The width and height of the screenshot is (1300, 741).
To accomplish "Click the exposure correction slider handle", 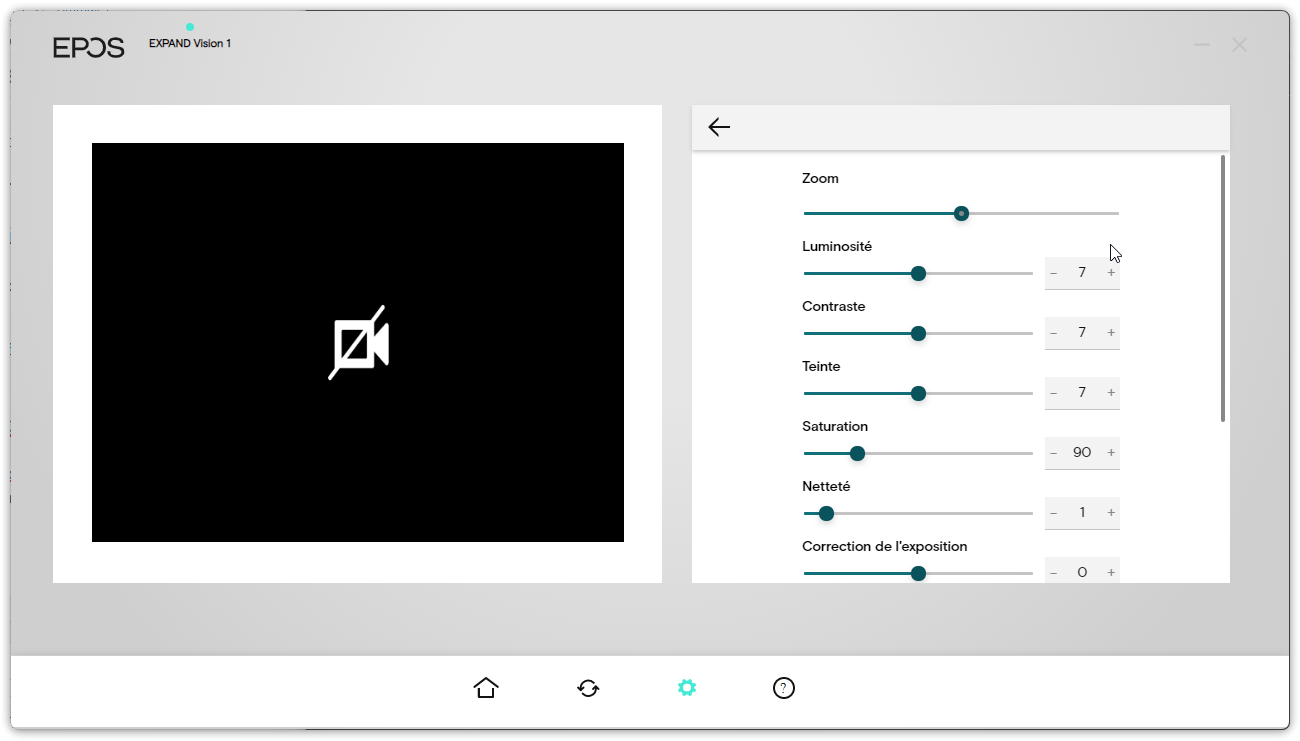I will point(918,573).
